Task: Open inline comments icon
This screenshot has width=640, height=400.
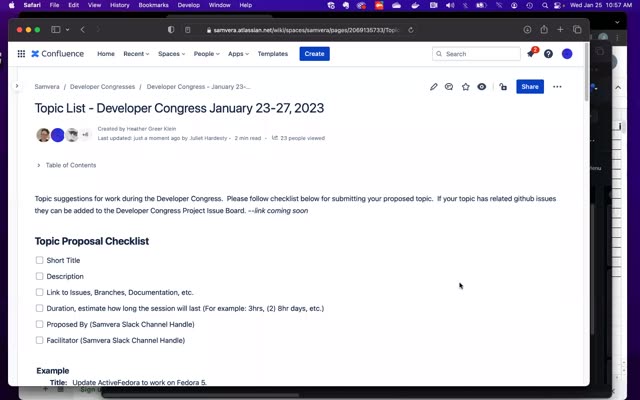Action: pyautogui.click(x=449, y=87)
